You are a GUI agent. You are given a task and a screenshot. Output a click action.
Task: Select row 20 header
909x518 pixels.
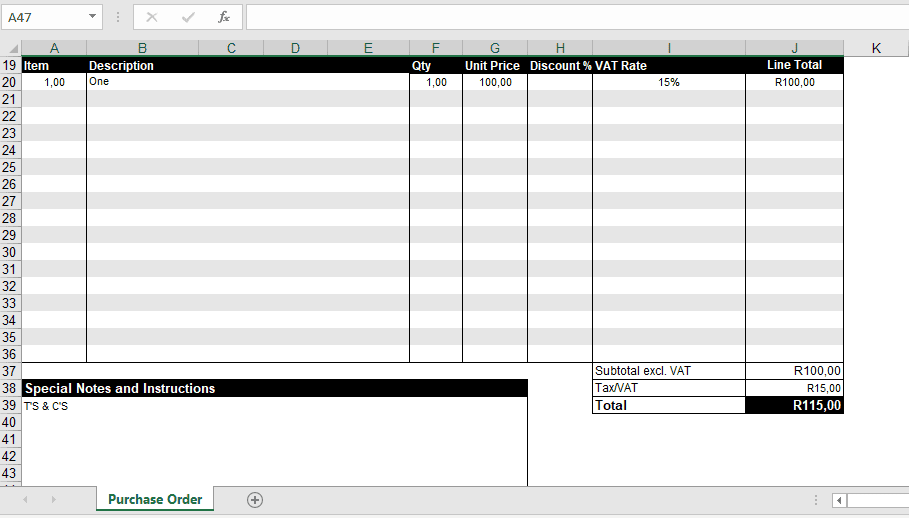(10, 82)
